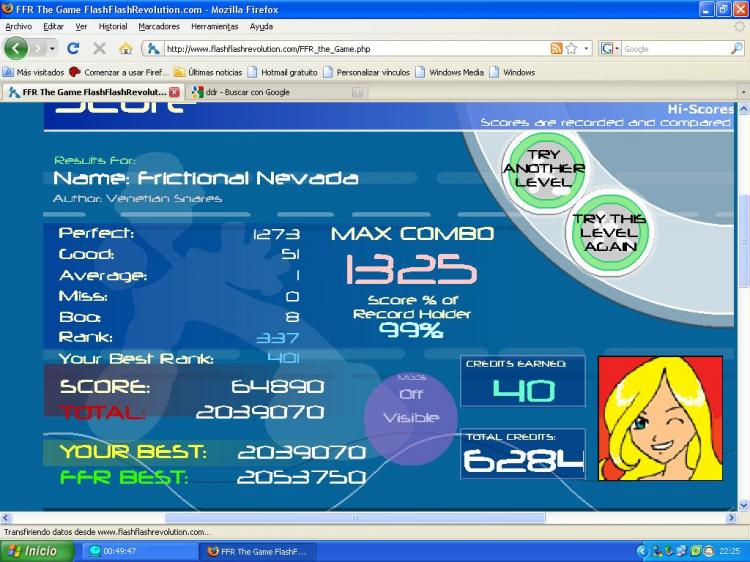The image size is (750, 562).
Task: Go to home page via house icon
Action: click(x=126, y=48)
